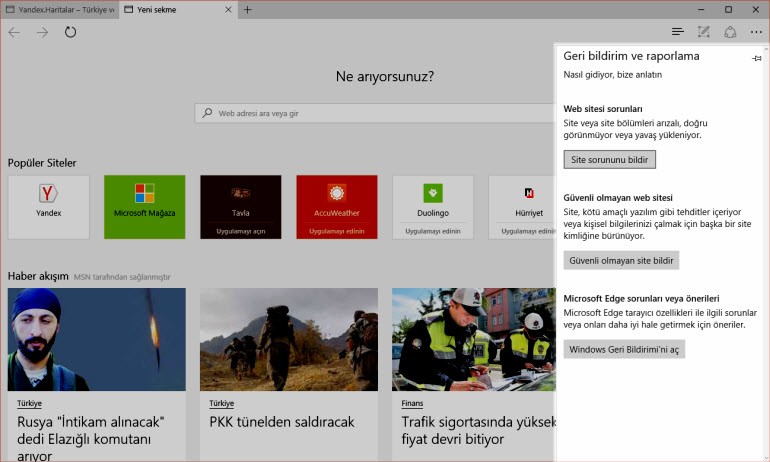Screen dimensions: 770x462
Task: Click the Finans category label
Action: [412, 403]
